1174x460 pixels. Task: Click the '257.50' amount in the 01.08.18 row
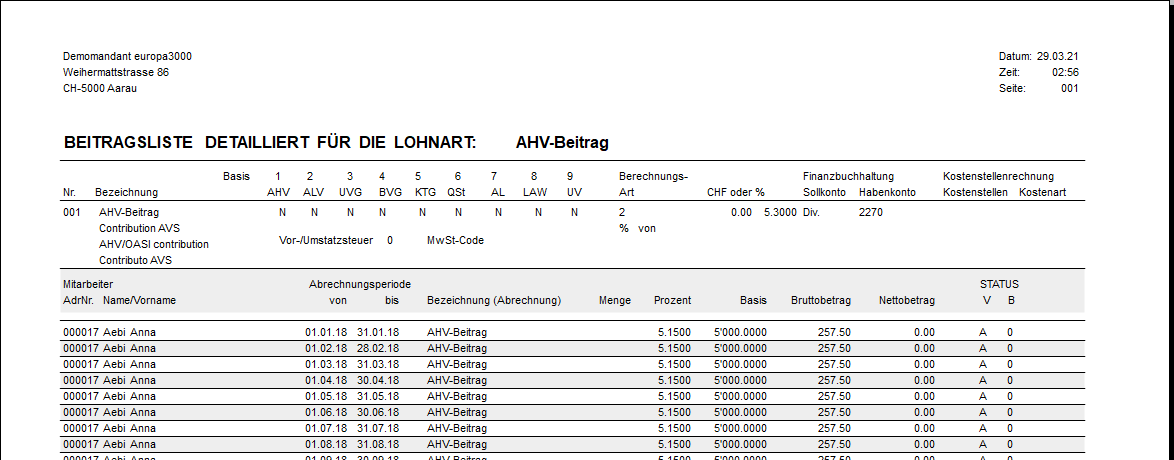[x=834, y=444]
